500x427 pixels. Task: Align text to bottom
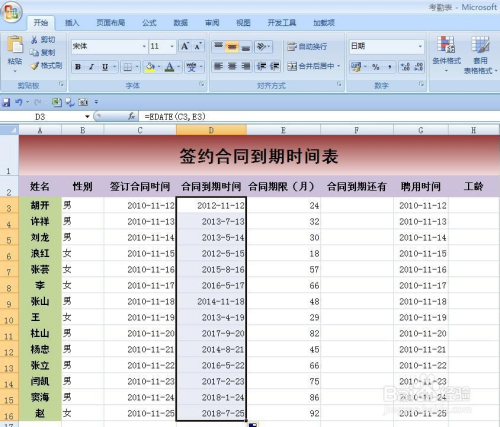point(246,46)
